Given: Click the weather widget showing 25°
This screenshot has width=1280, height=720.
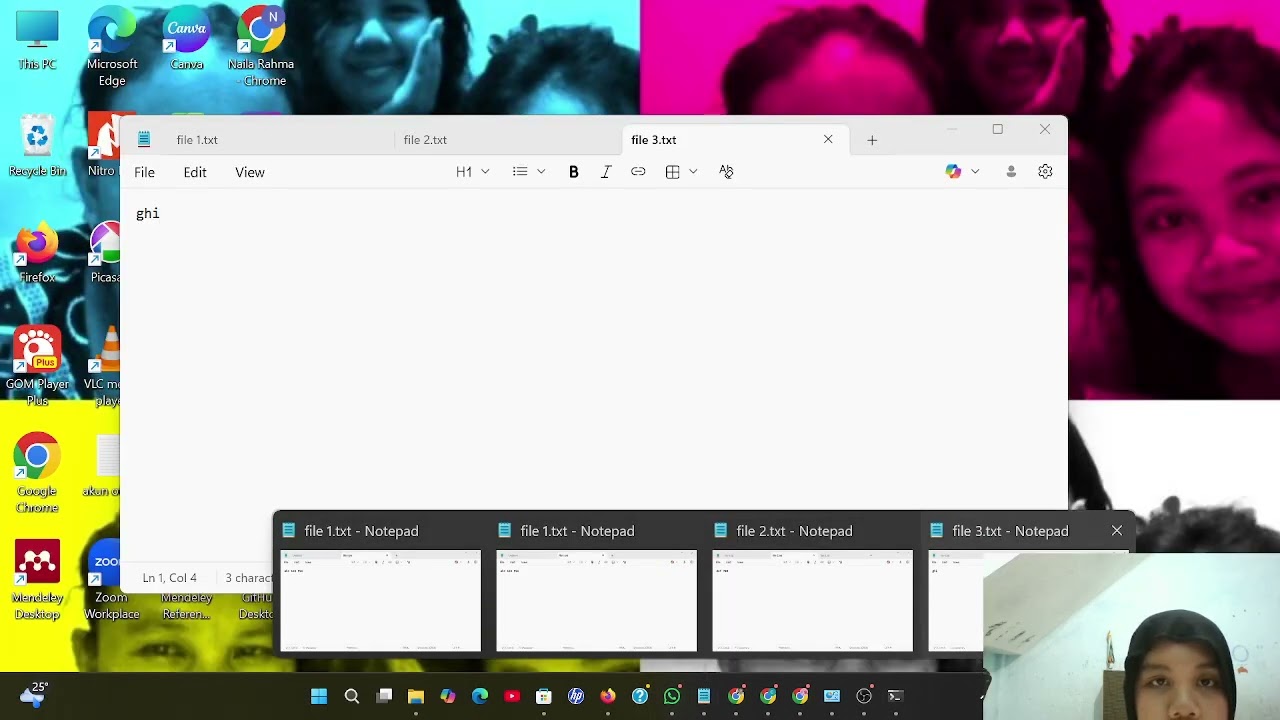Looking at the screenshot, I should pos(33,695).
